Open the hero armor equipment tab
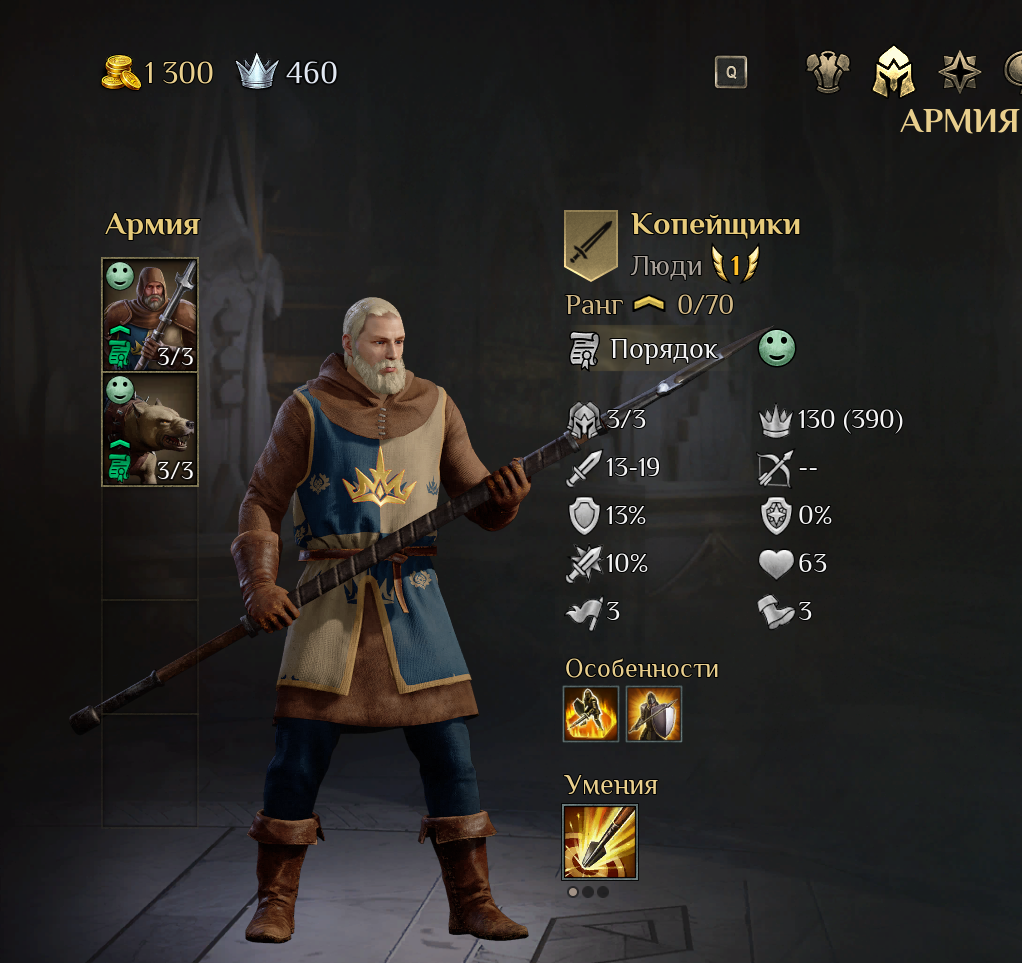This screenshot has height=963, width=1022. click(827, 72)
